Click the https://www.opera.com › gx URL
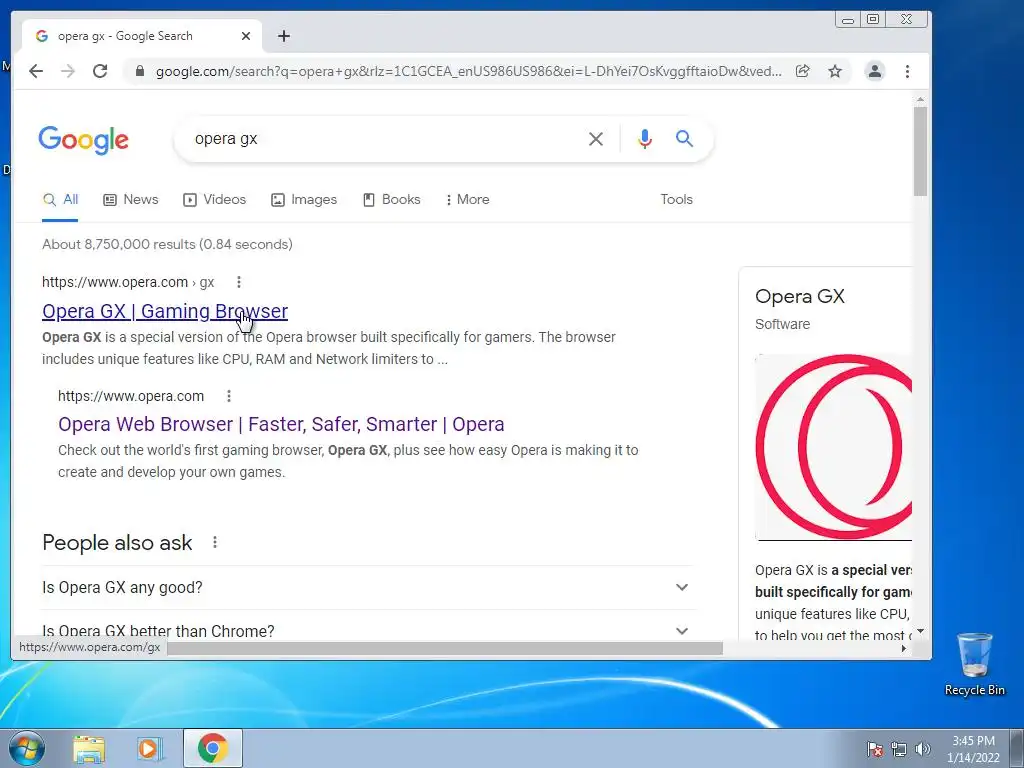The width and height of the screenshot is (1024, 768). [128, 282]
